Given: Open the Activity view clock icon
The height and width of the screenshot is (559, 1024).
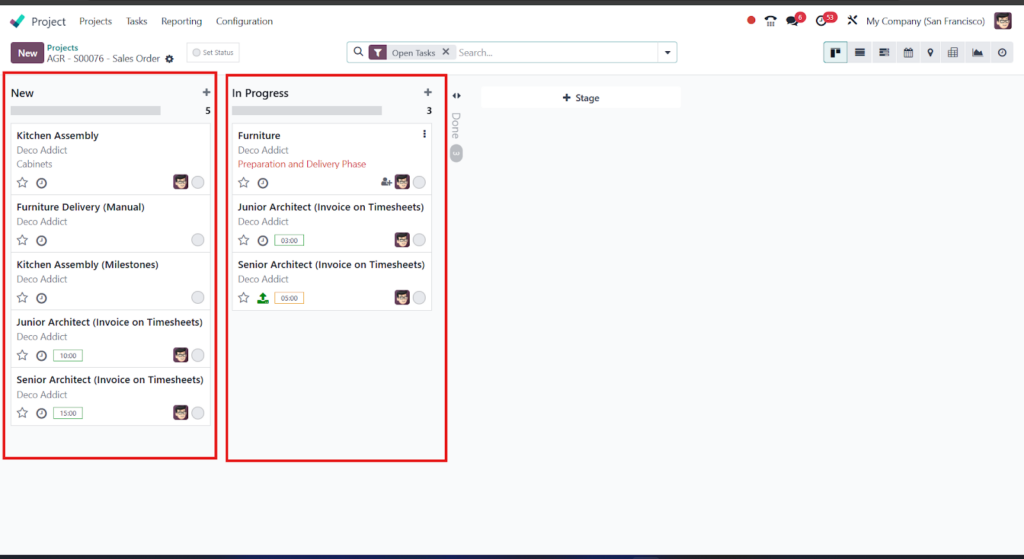Looking at the screenshot, I should pyautogui.click(x=1002, y=52).
